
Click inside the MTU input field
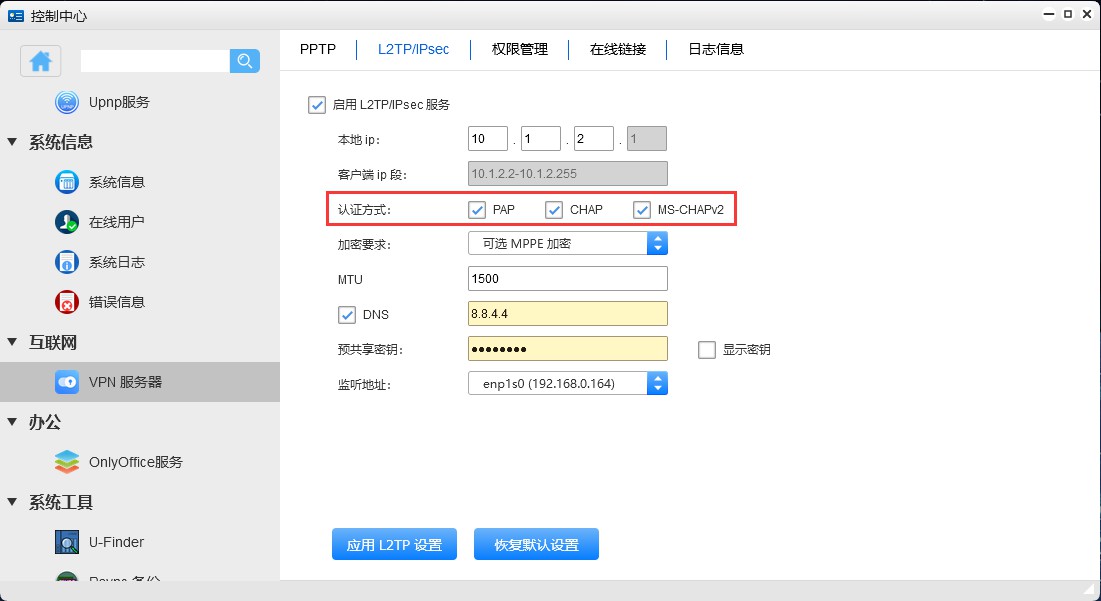pyautogui.click(x=567, y=278)
